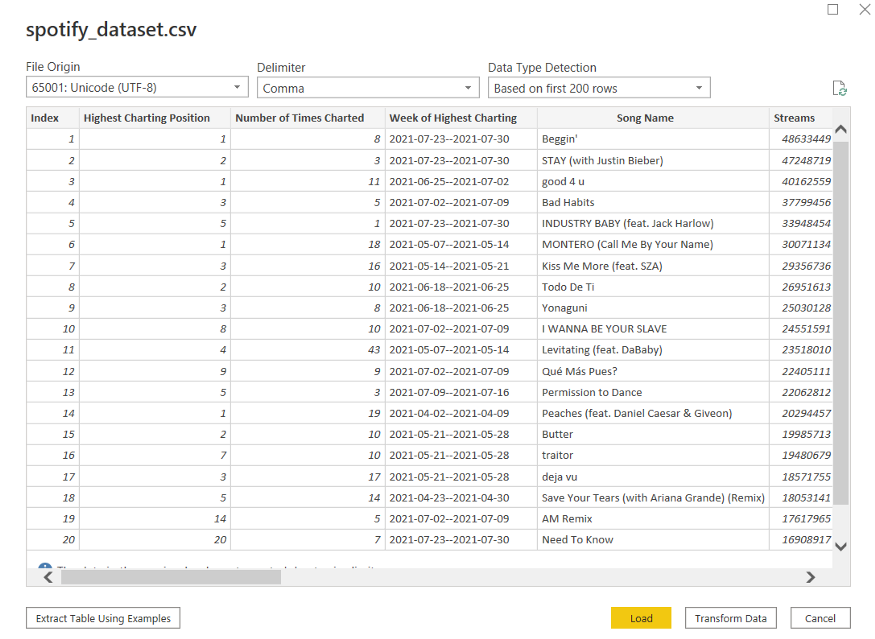Image resolution: width=875 pixels, height=639 pixels.
Task: Click the Cancel button
Action: 820,618
